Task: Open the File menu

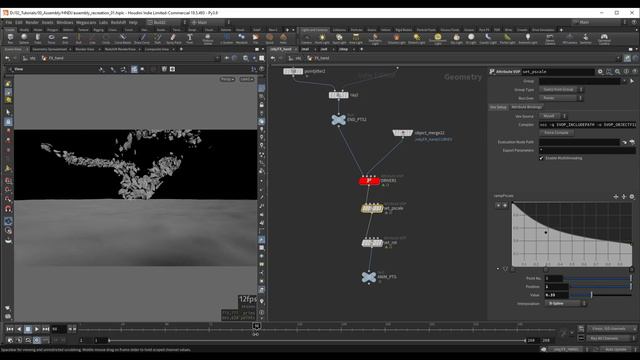Action: click(9, 22)
